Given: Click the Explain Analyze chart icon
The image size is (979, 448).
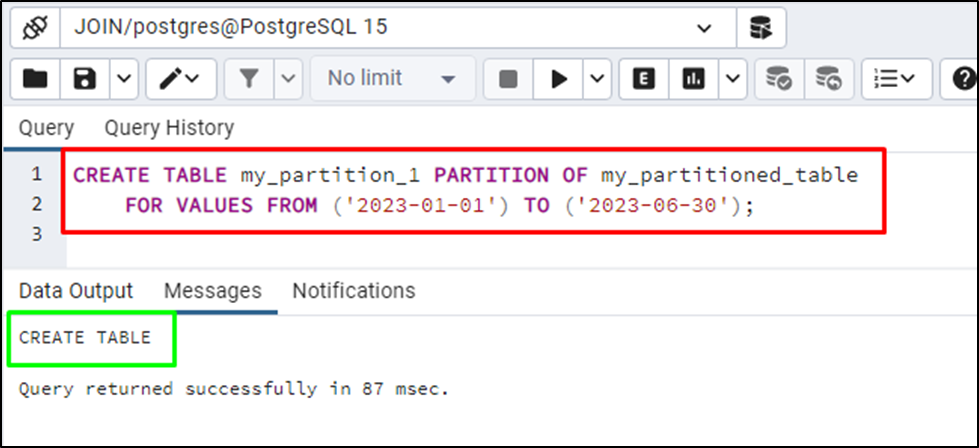Looking at the screenshot, I should 693,79.
